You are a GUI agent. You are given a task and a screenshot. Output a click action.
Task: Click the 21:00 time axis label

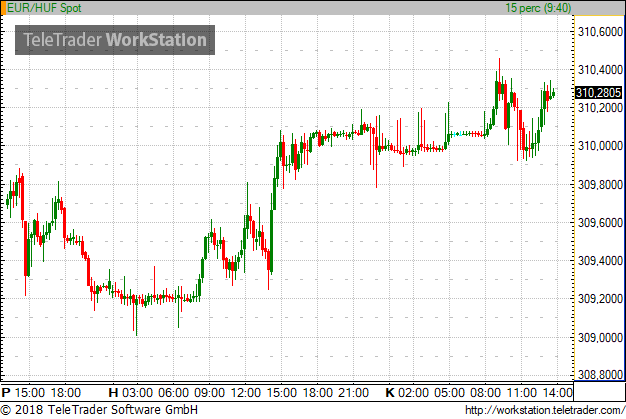click(353, 393)
